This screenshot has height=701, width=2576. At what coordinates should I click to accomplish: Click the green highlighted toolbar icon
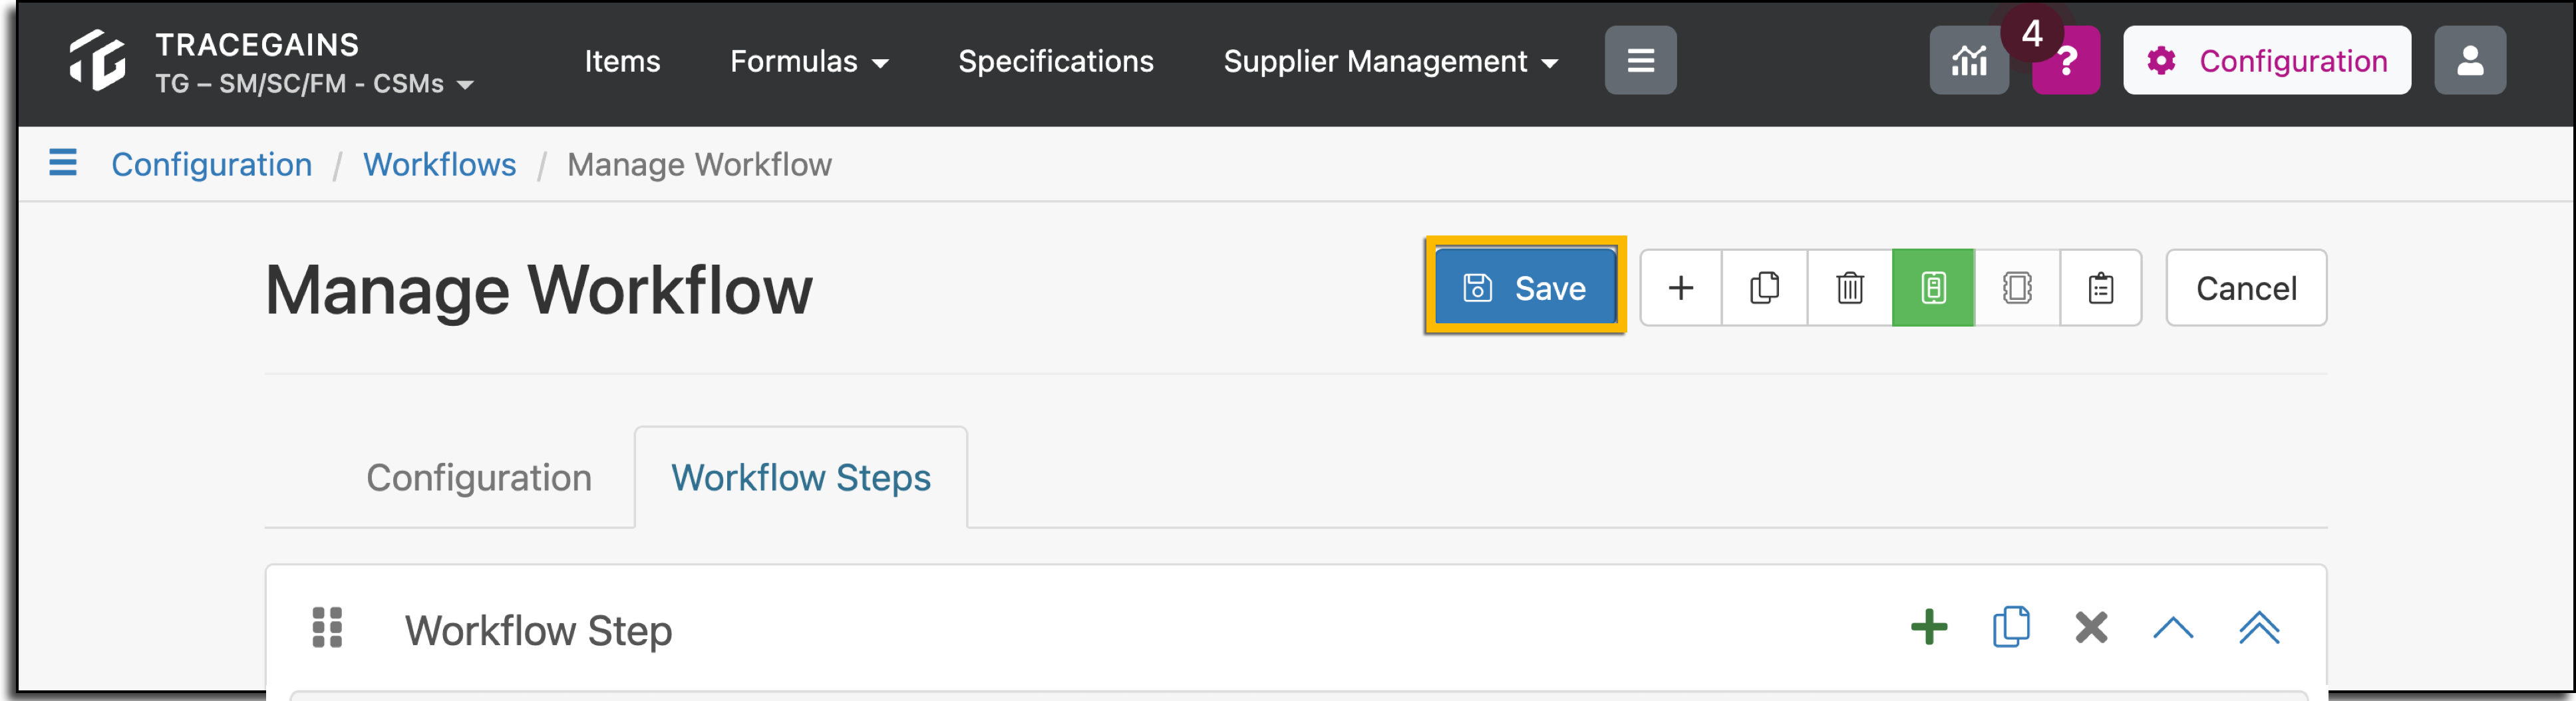[x=1933, y=288]
